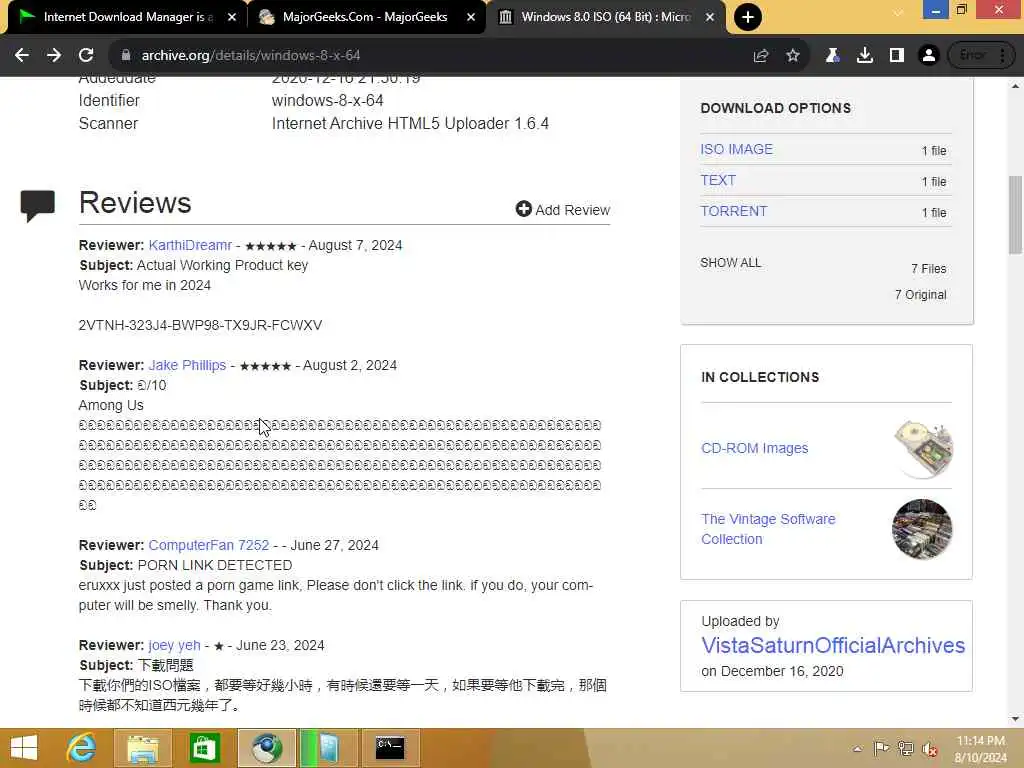
Task: Click the green book taskbar icon
Action: tap(327, 748)
